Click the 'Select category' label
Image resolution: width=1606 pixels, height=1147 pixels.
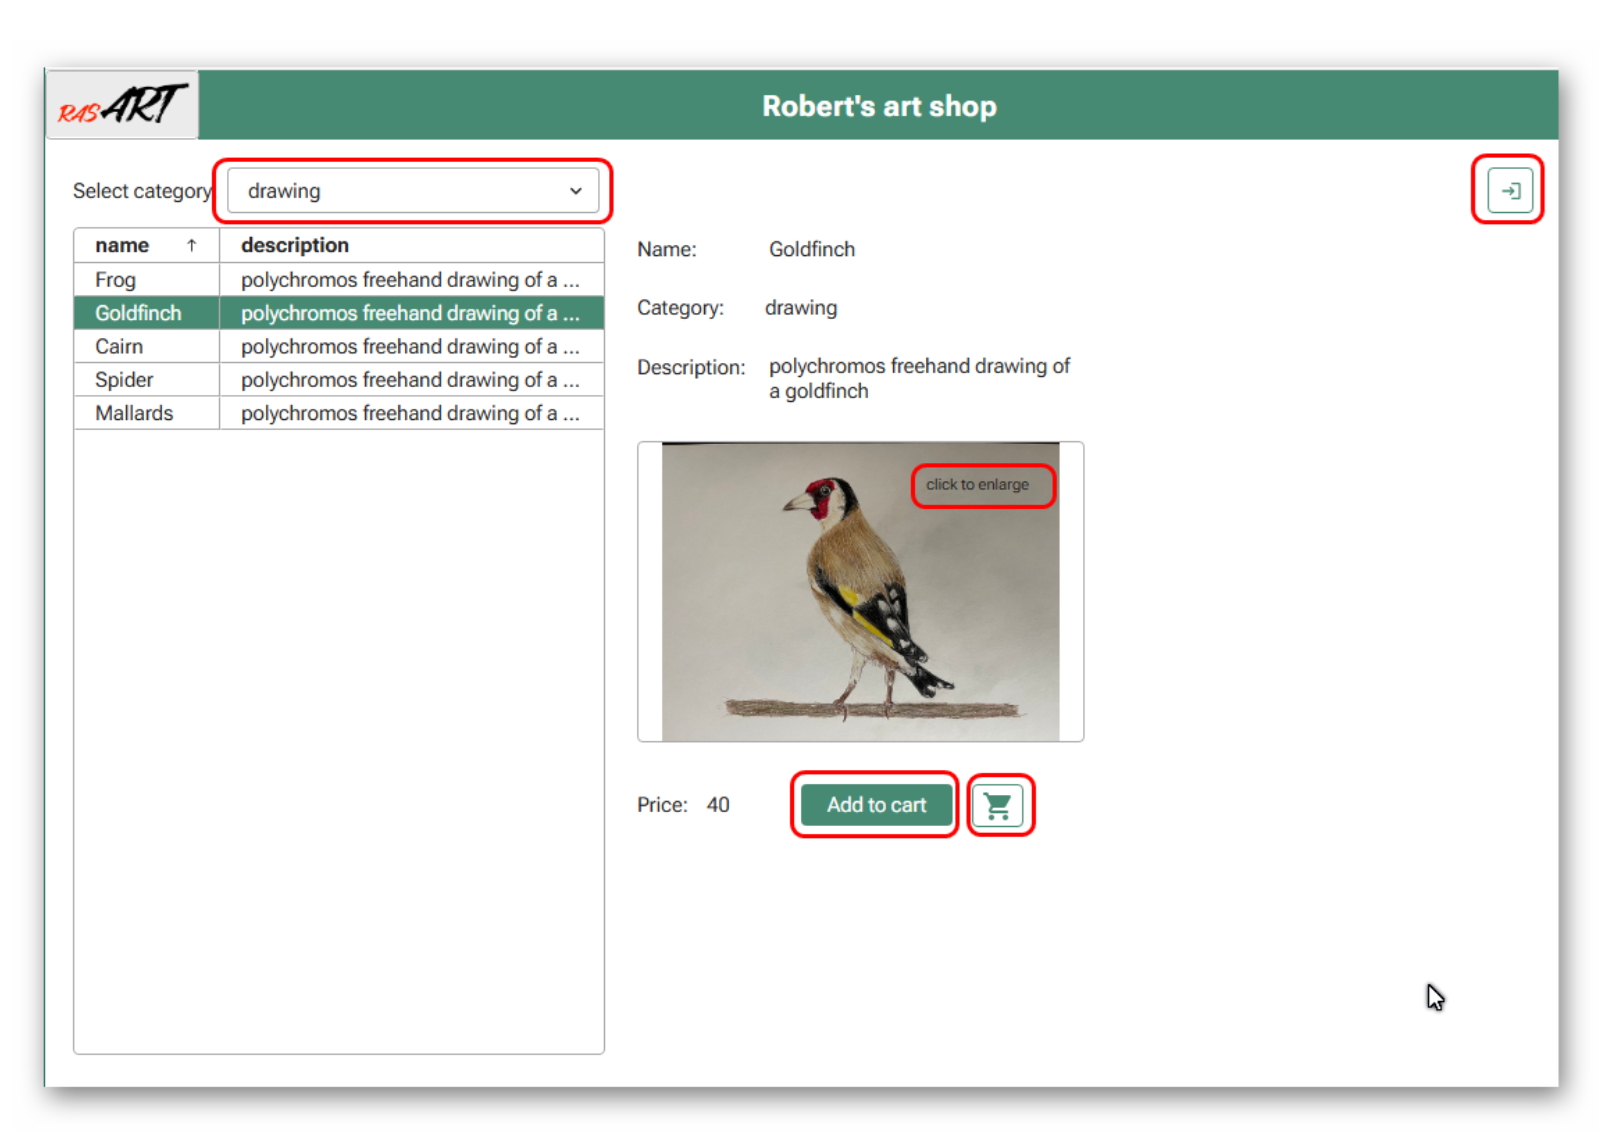[x=142, y=191]
